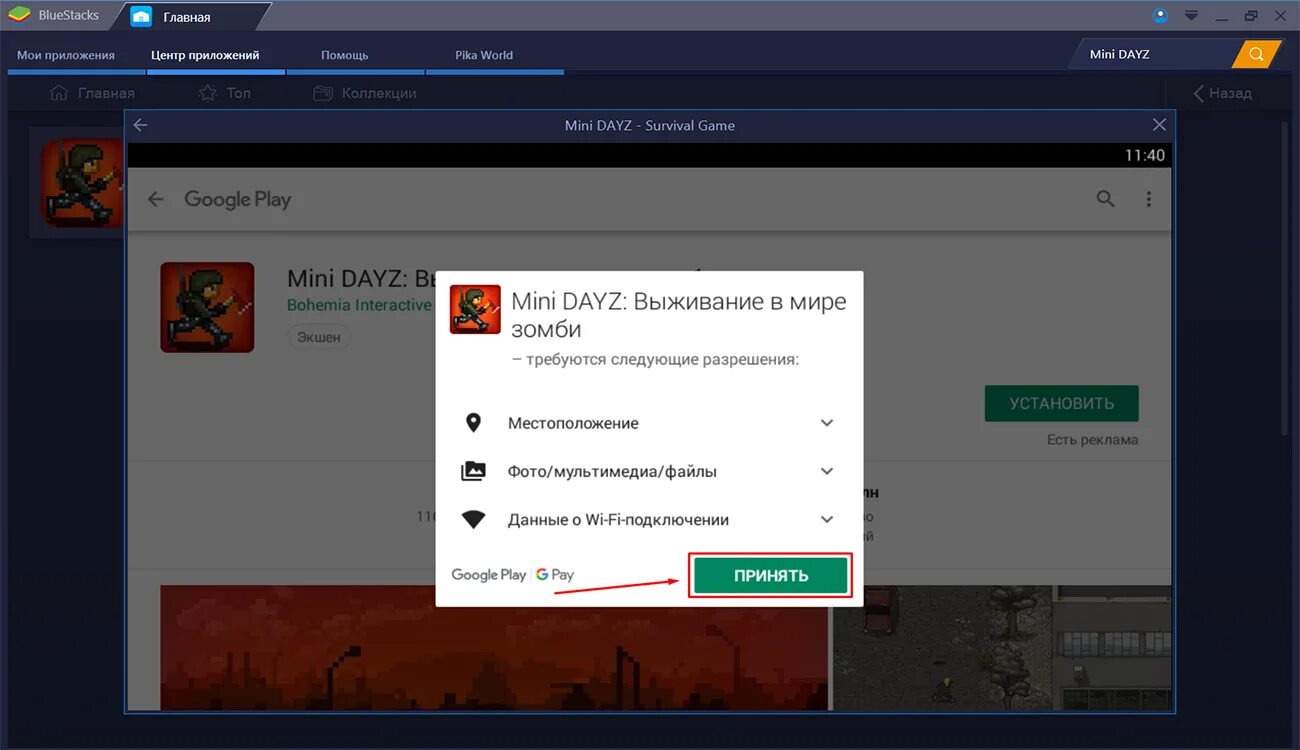Image resolution: width=1300 pixels, height=750 pixels.
Task: Click the Назад back link
Action: [1222, 93]
